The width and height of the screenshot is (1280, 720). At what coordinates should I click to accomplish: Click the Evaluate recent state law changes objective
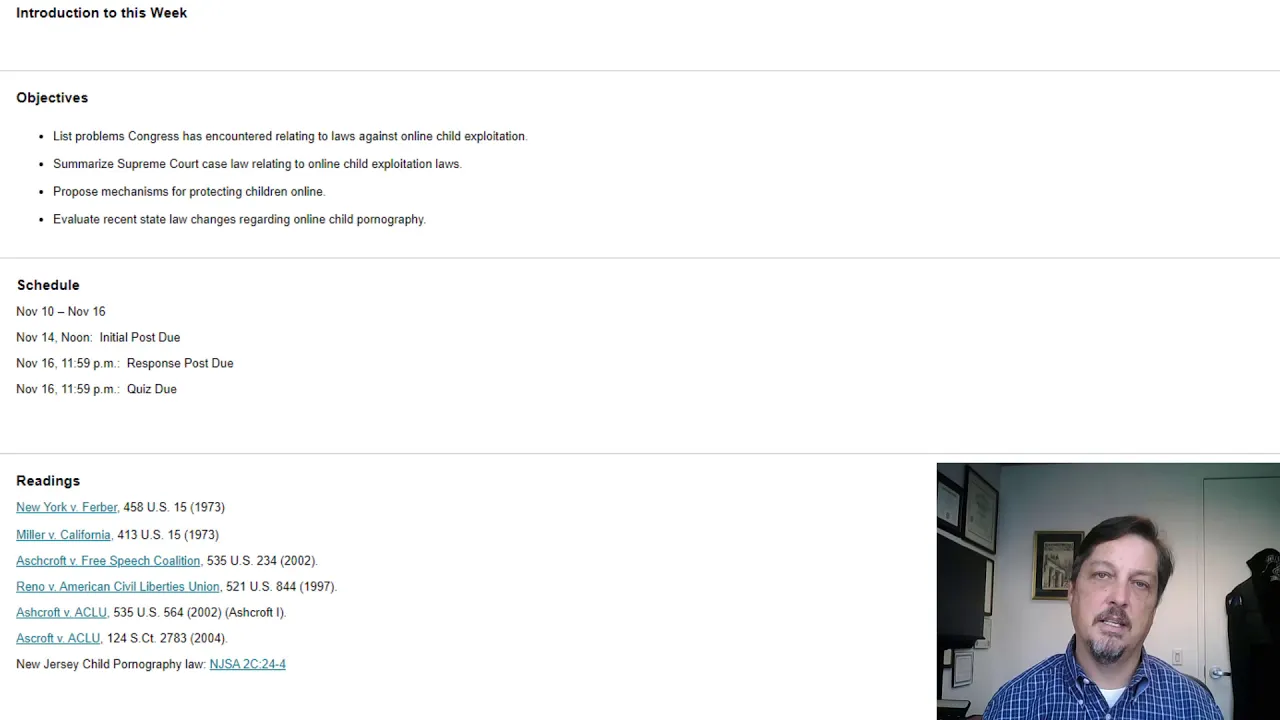coord(239,219)
